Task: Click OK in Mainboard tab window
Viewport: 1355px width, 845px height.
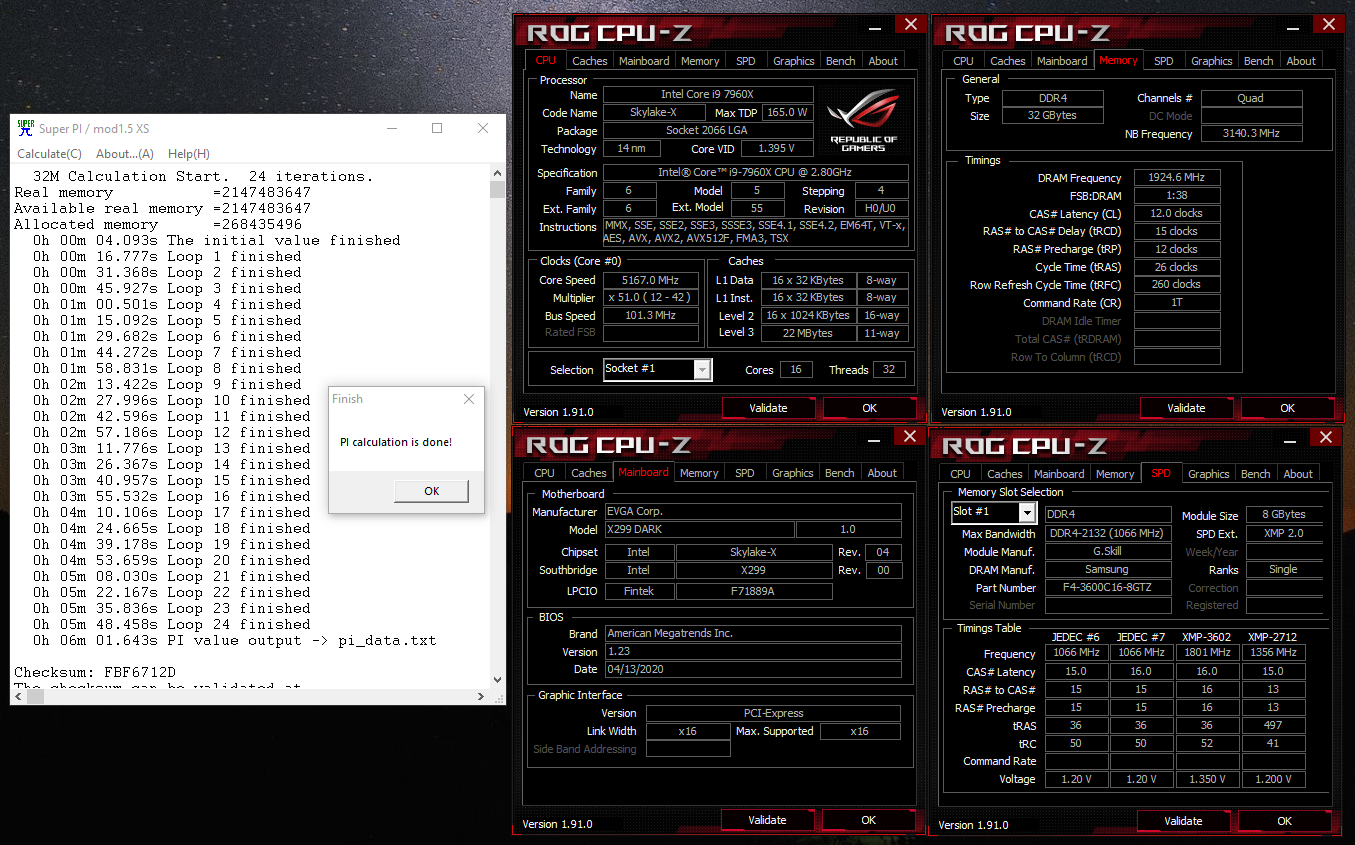Action: pyautogui.click(x=868, y=820)
